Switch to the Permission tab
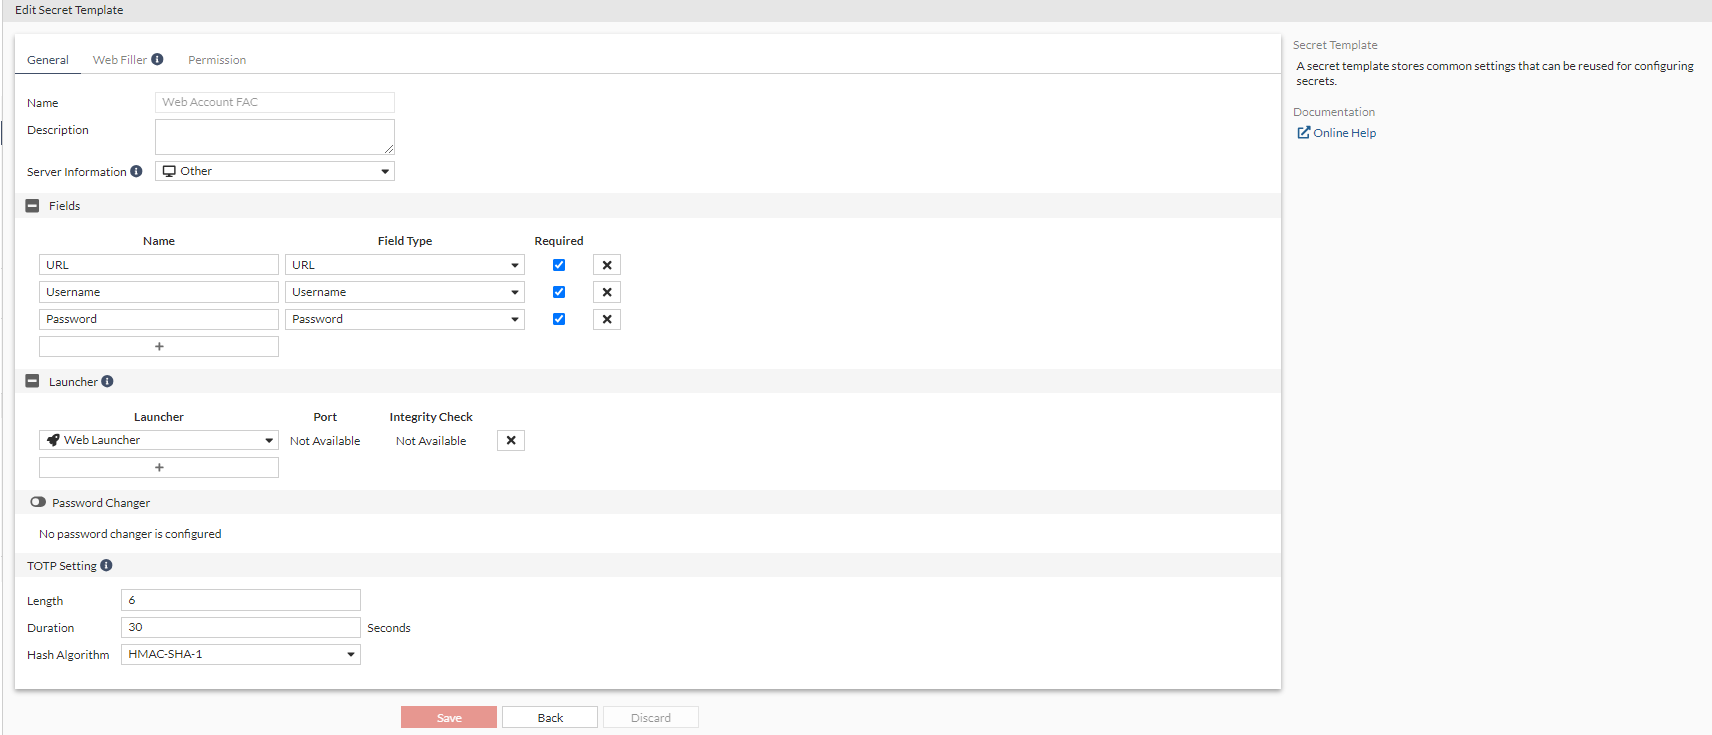1712x735 pixels. [217, 60]
